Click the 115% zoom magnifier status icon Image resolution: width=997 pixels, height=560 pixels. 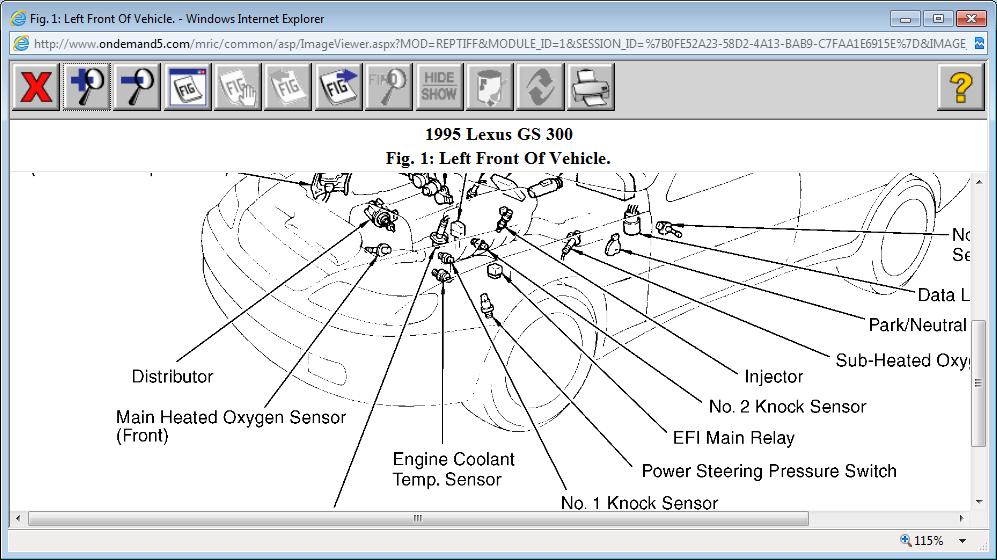(x=905, y=540)
